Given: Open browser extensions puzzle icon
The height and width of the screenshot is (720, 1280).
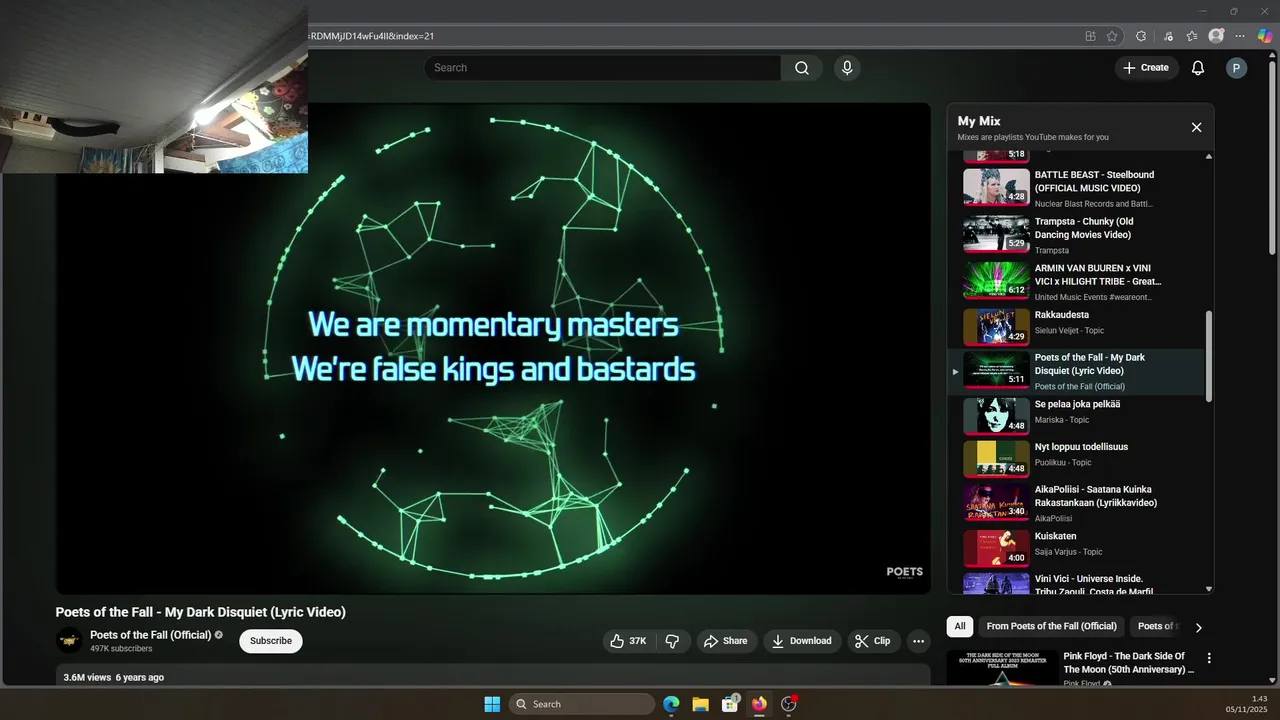Looking at the screenshot, I should click(1141, 36).
